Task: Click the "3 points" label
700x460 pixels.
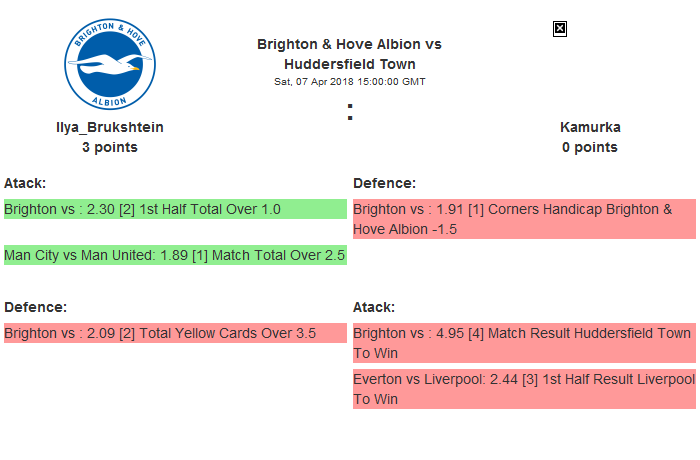Action: point(110,148)
